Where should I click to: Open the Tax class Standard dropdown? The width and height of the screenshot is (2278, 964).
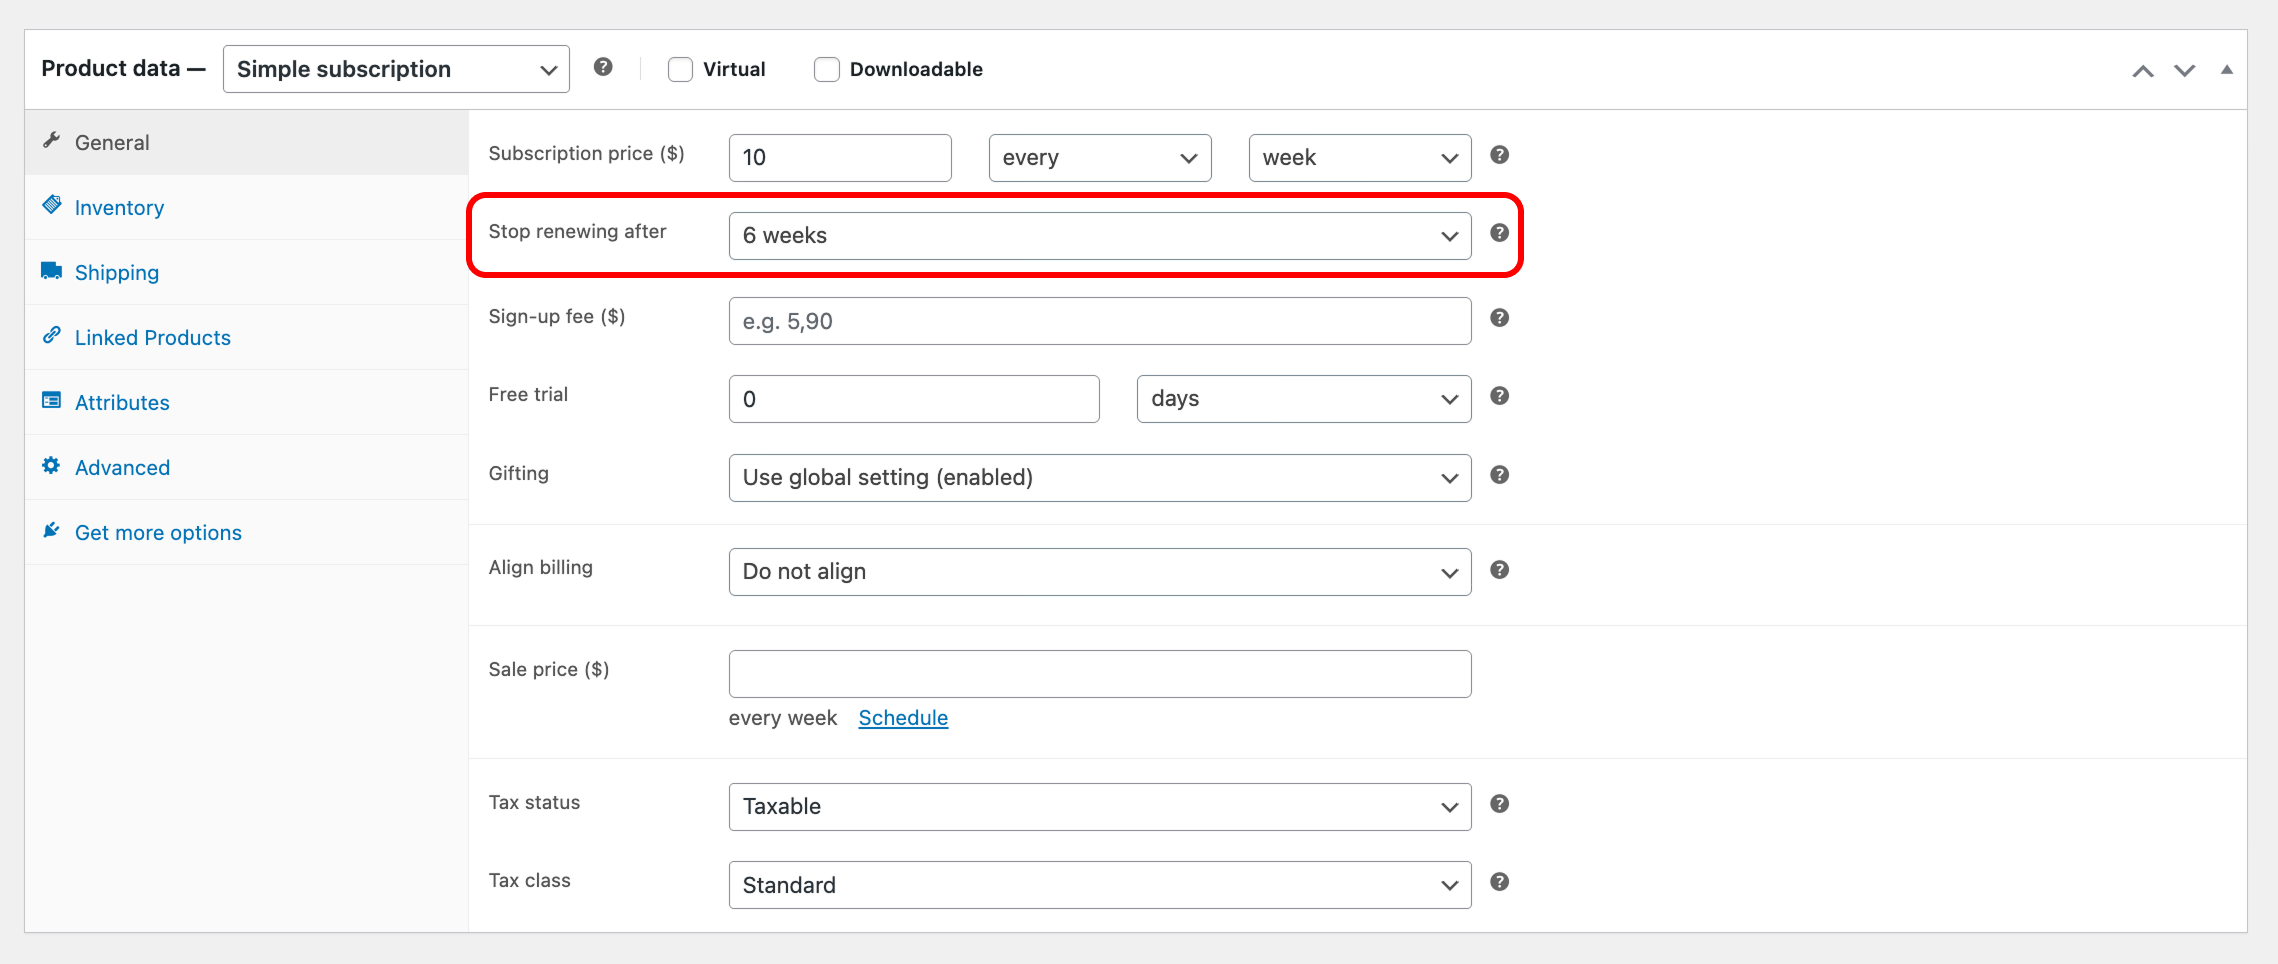(x=1100, y=885)
